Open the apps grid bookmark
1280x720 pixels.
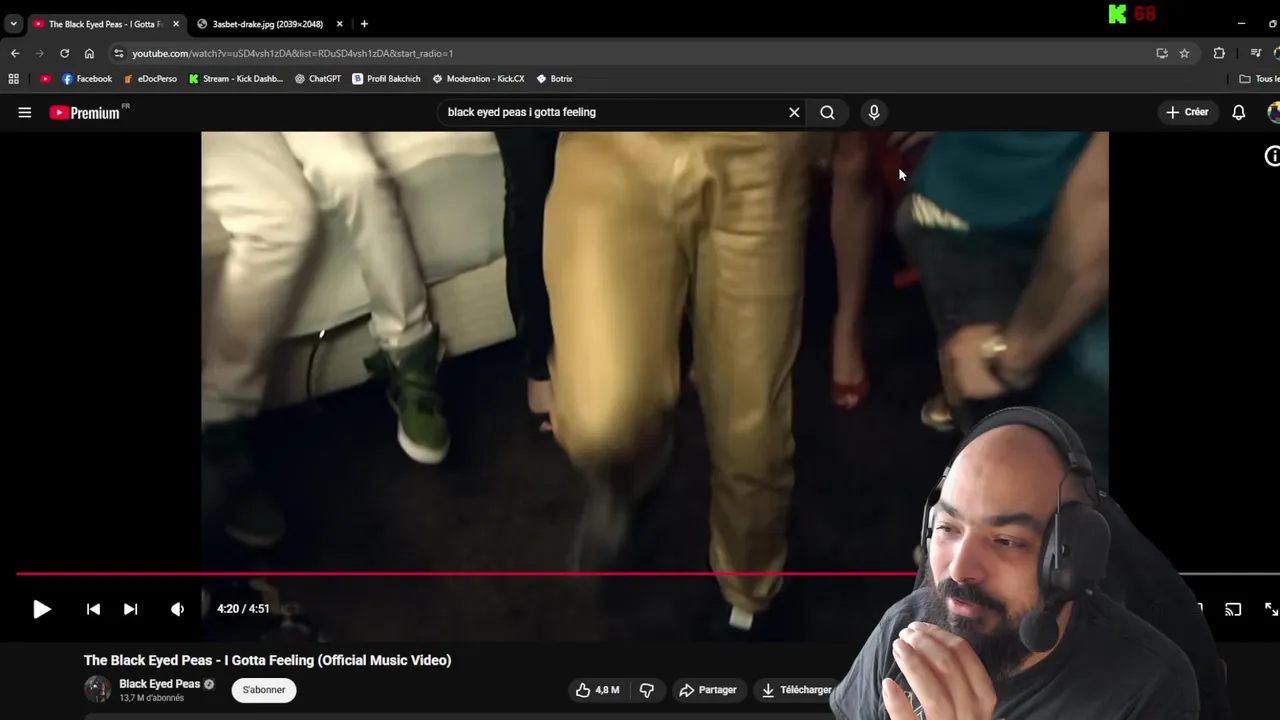pyautogui.click(x=13, y=79)
